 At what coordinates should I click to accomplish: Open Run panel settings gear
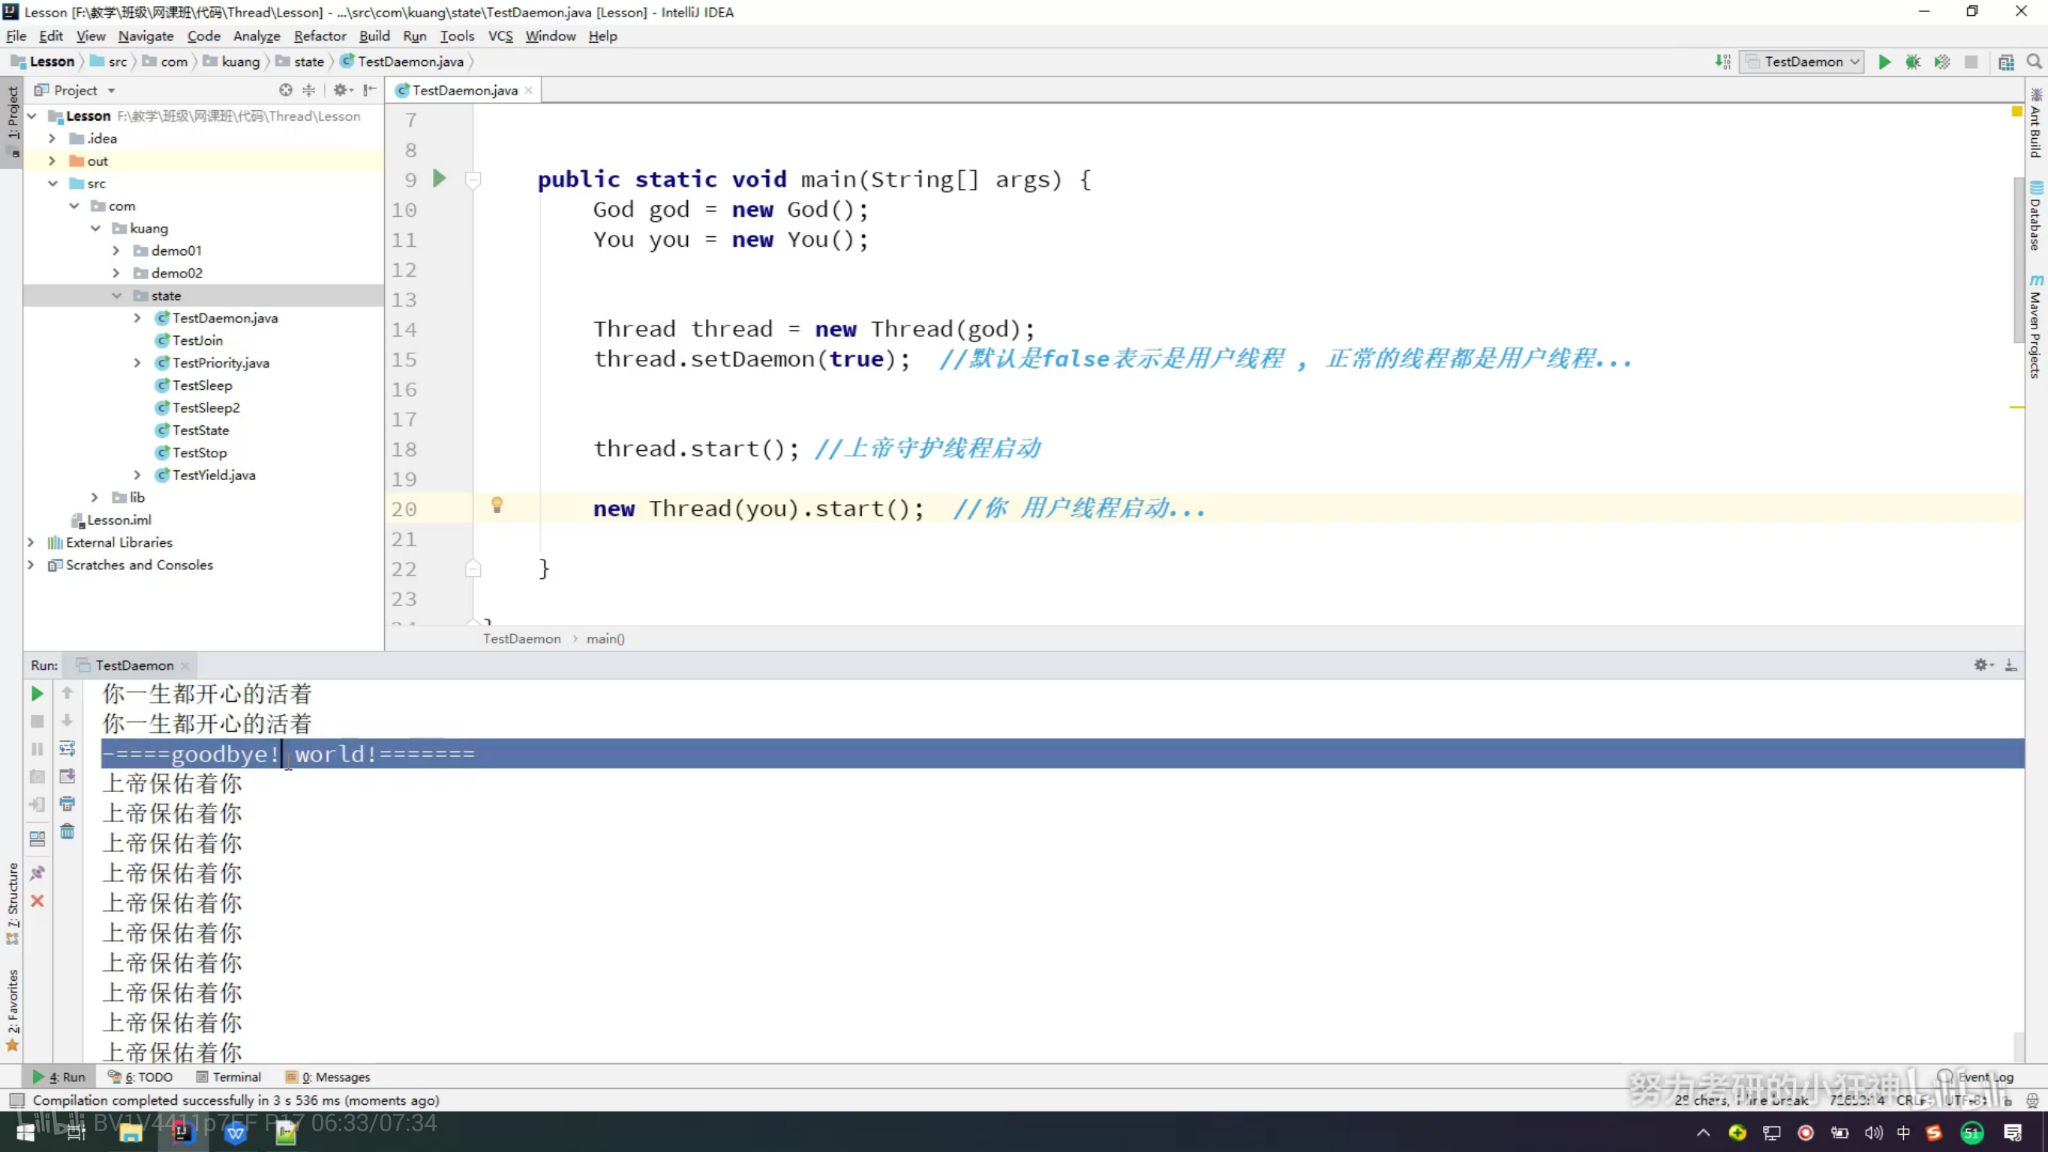pos(1983,665)
